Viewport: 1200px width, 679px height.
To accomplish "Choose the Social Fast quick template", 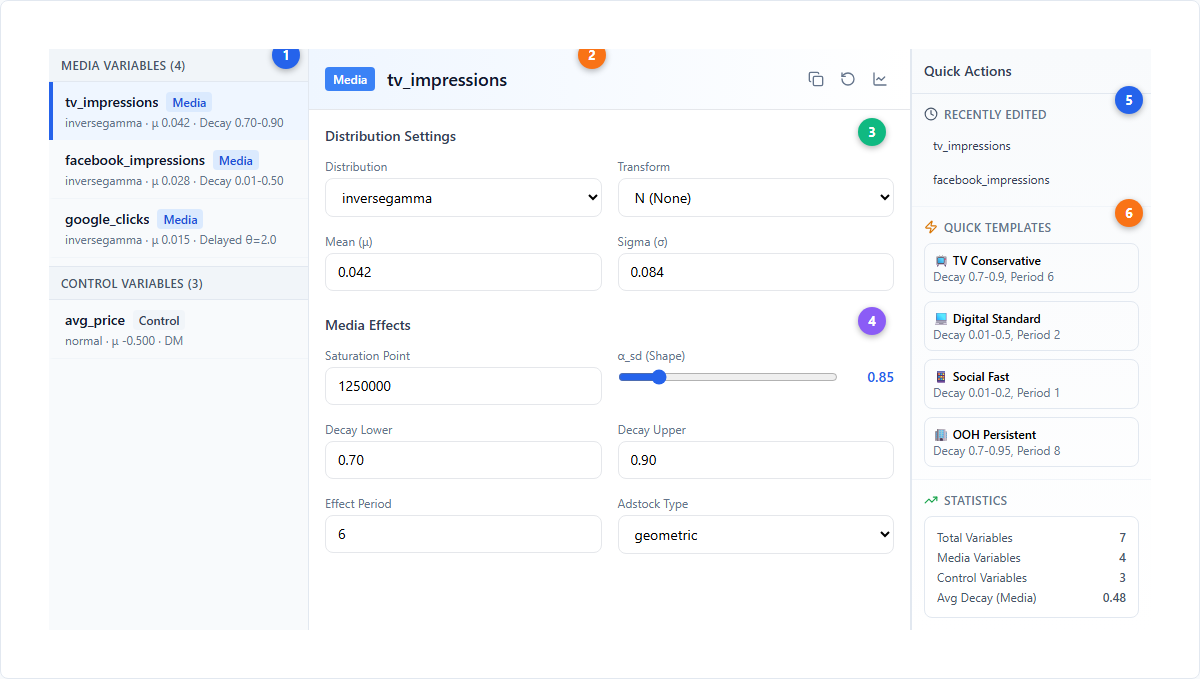I will click(x=1031, y=384).
